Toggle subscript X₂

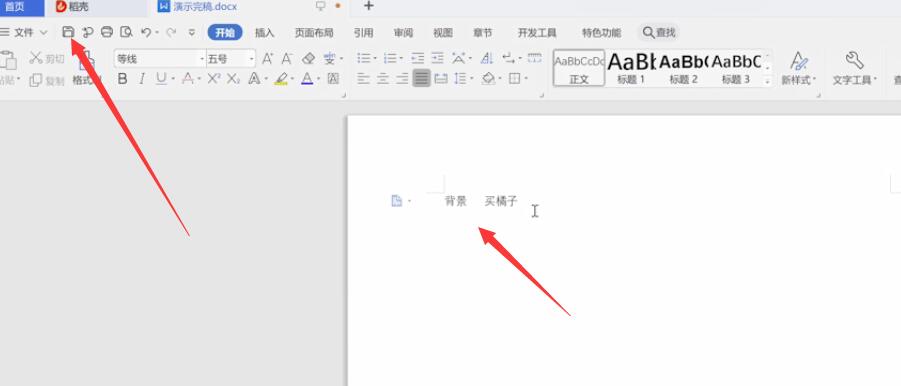[233, 79]
